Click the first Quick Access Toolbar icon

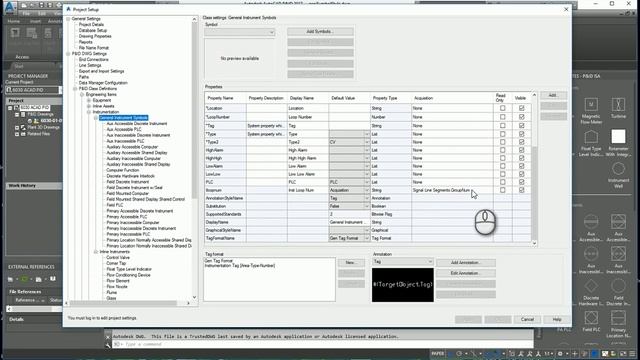[x=24, y=5]
